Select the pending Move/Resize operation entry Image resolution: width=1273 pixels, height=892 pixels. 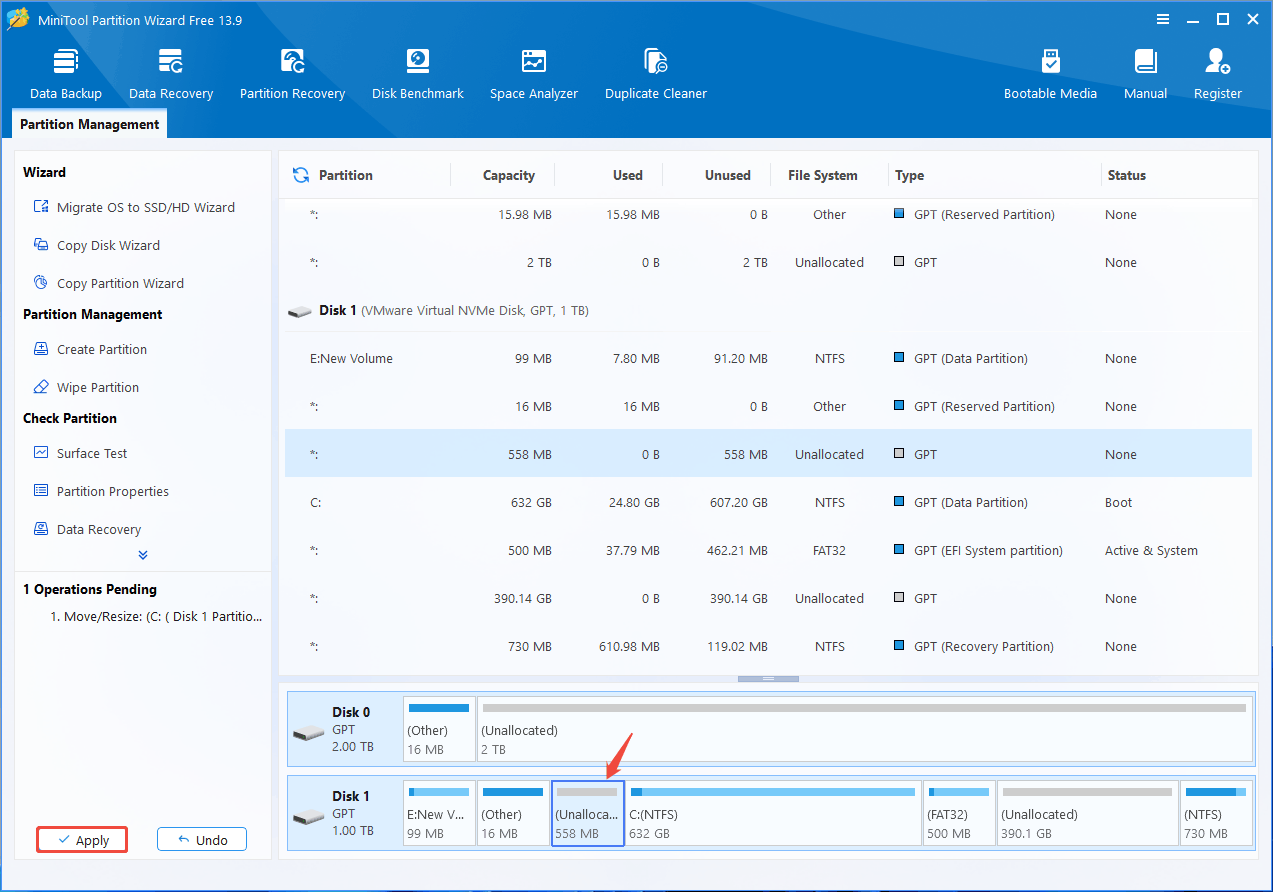point(156,617)
